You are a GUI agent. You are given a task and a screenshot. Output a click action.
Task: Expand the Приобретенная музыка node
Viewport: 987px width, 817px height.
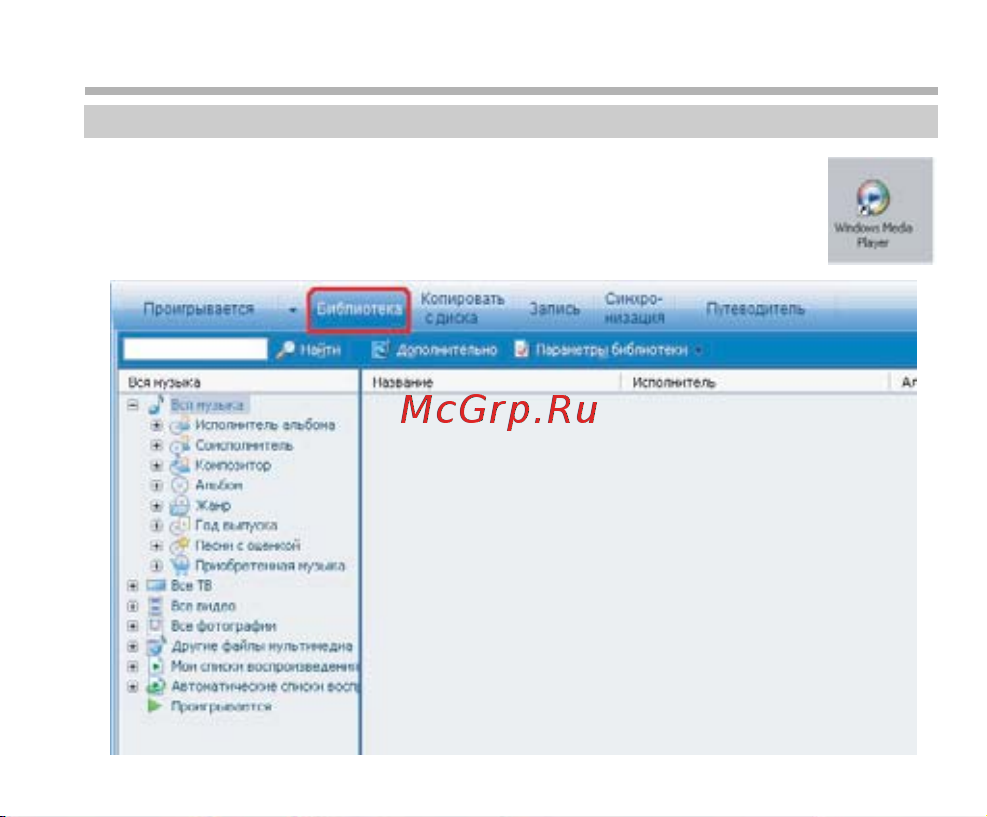[157, 566]
